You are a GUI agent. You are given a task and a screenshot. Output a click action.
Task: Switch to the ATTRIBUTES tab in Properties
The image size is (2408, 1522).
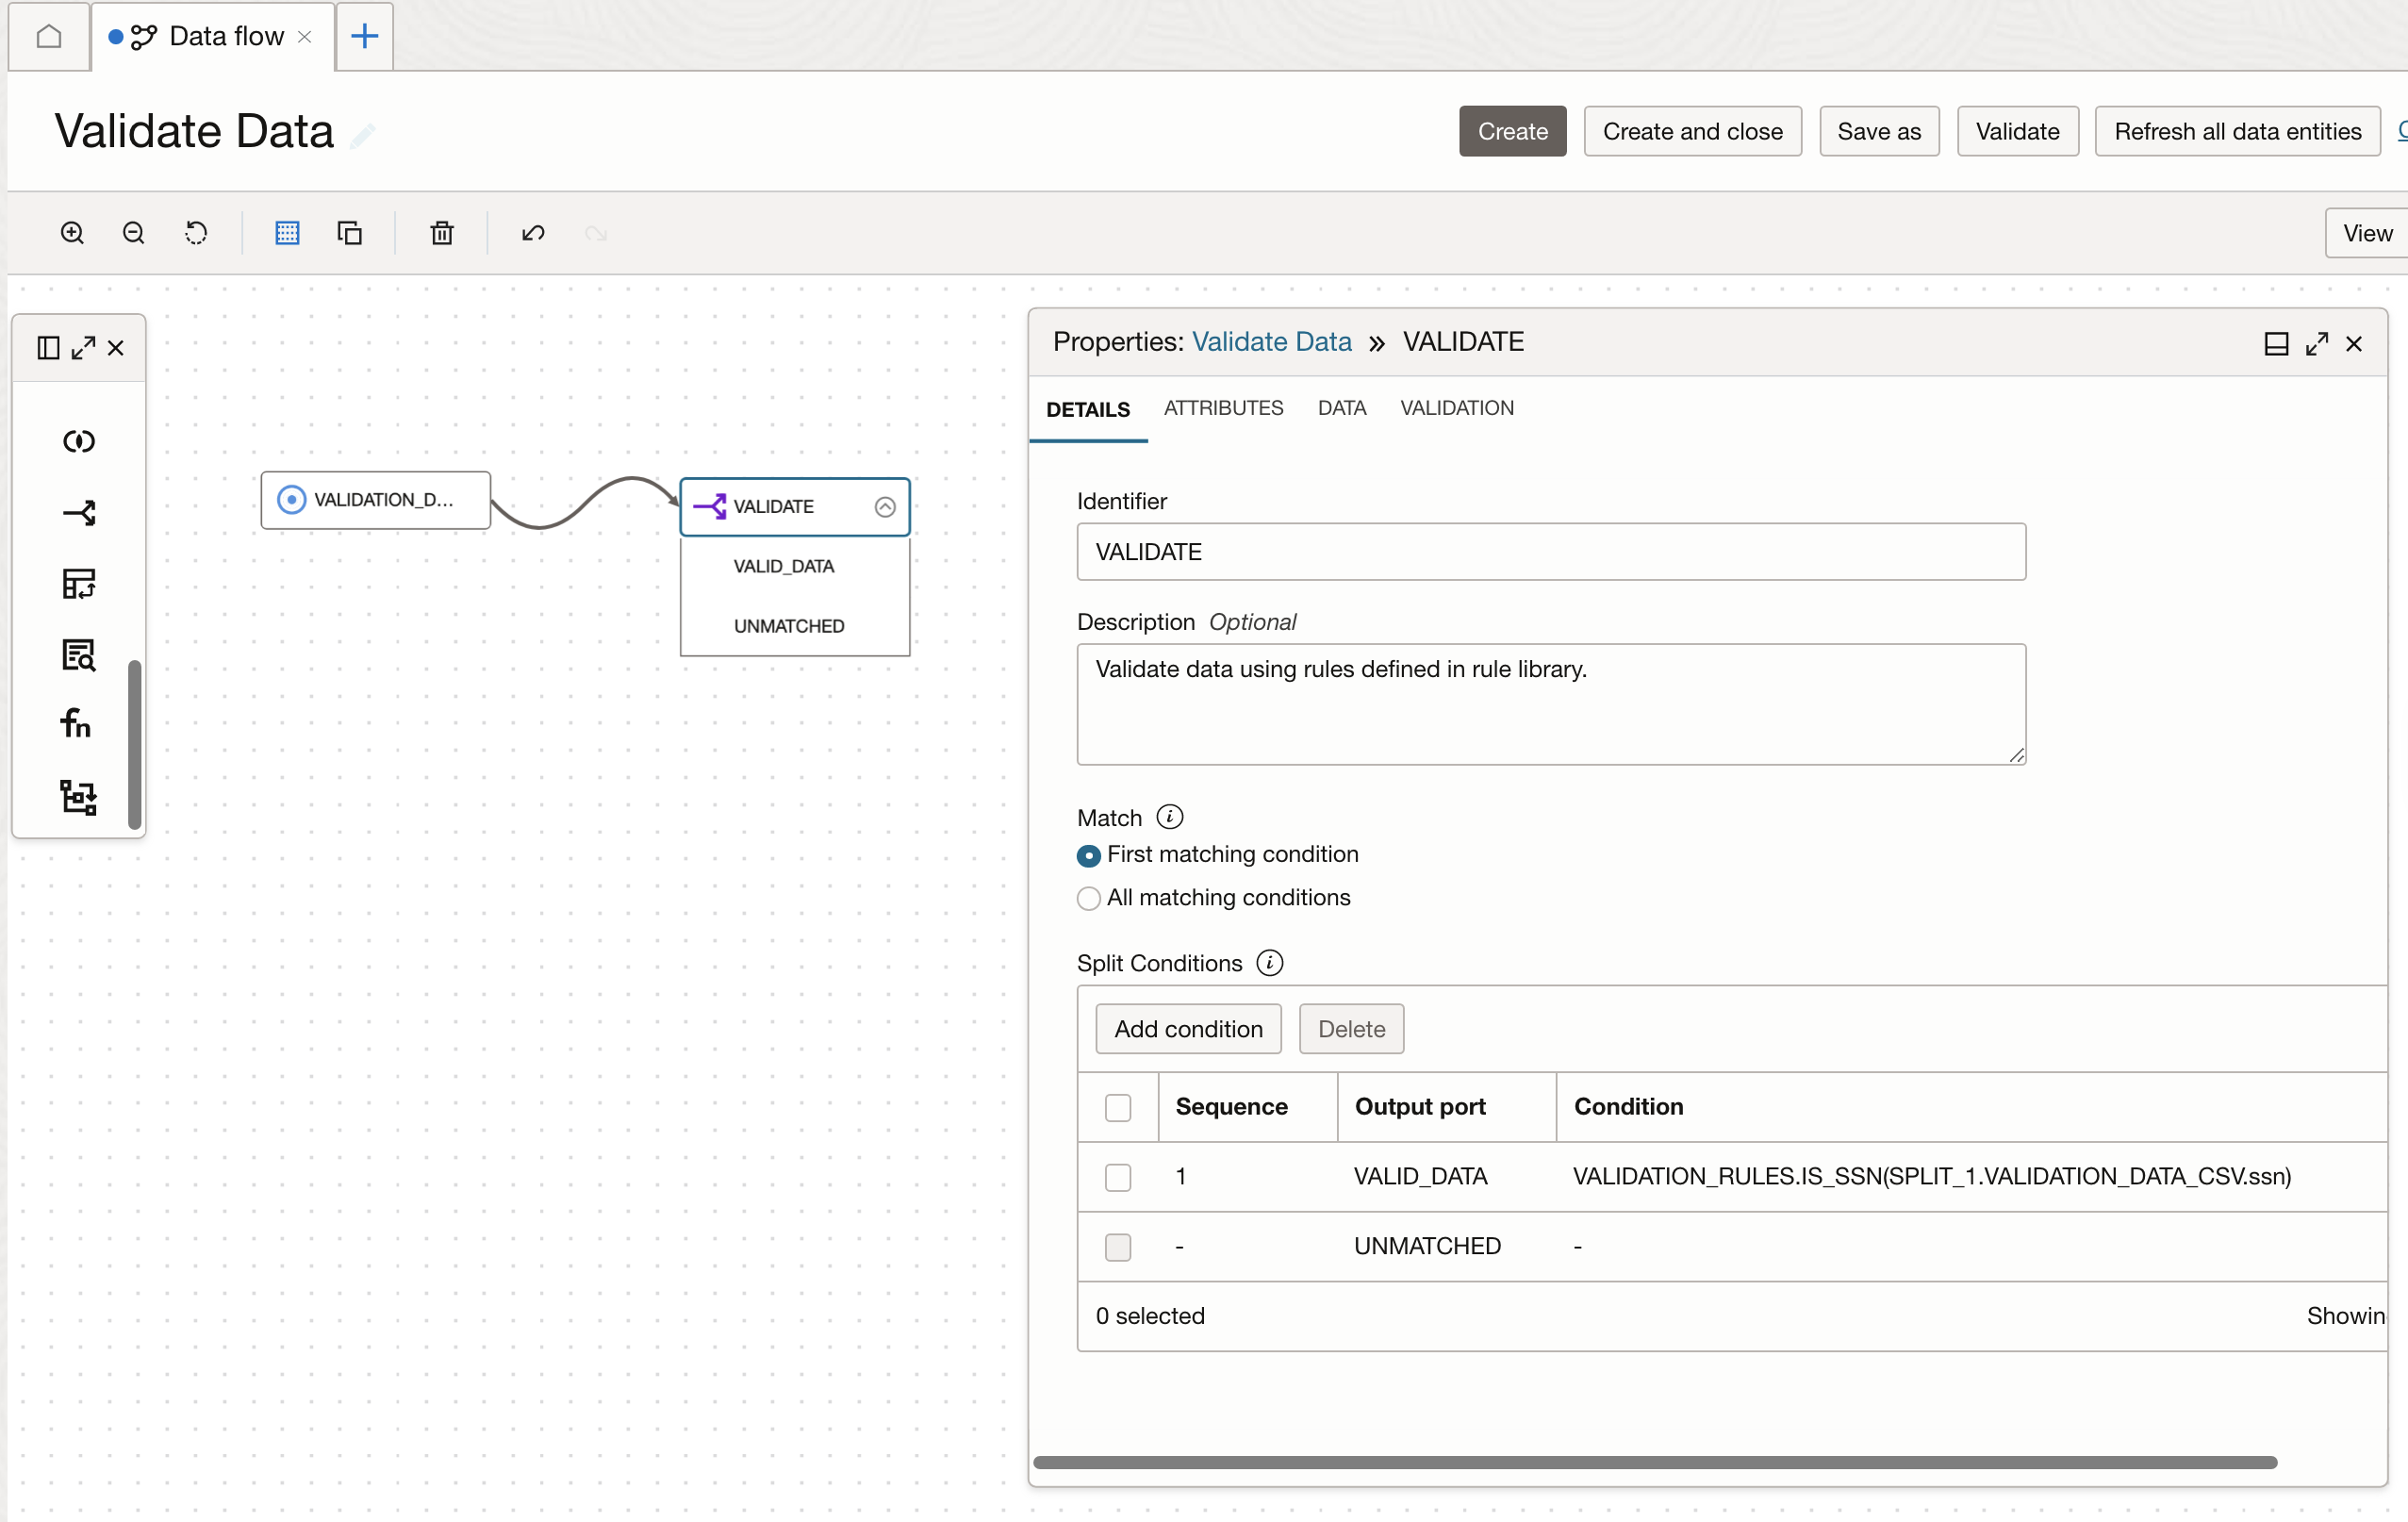(x=1223, y=408)
